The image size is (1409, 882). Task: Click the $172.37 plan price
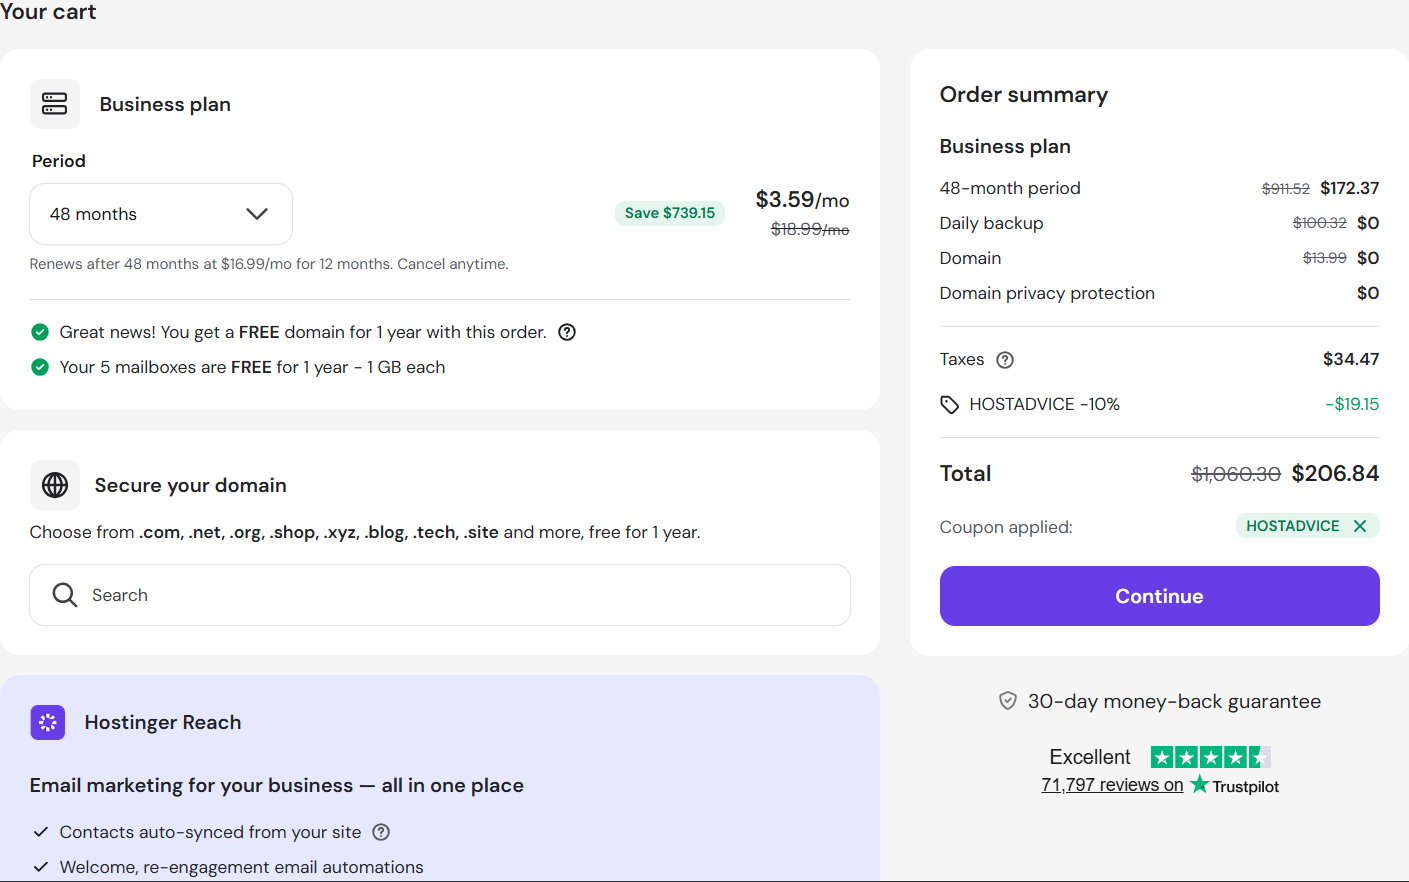click(1350, 188)
